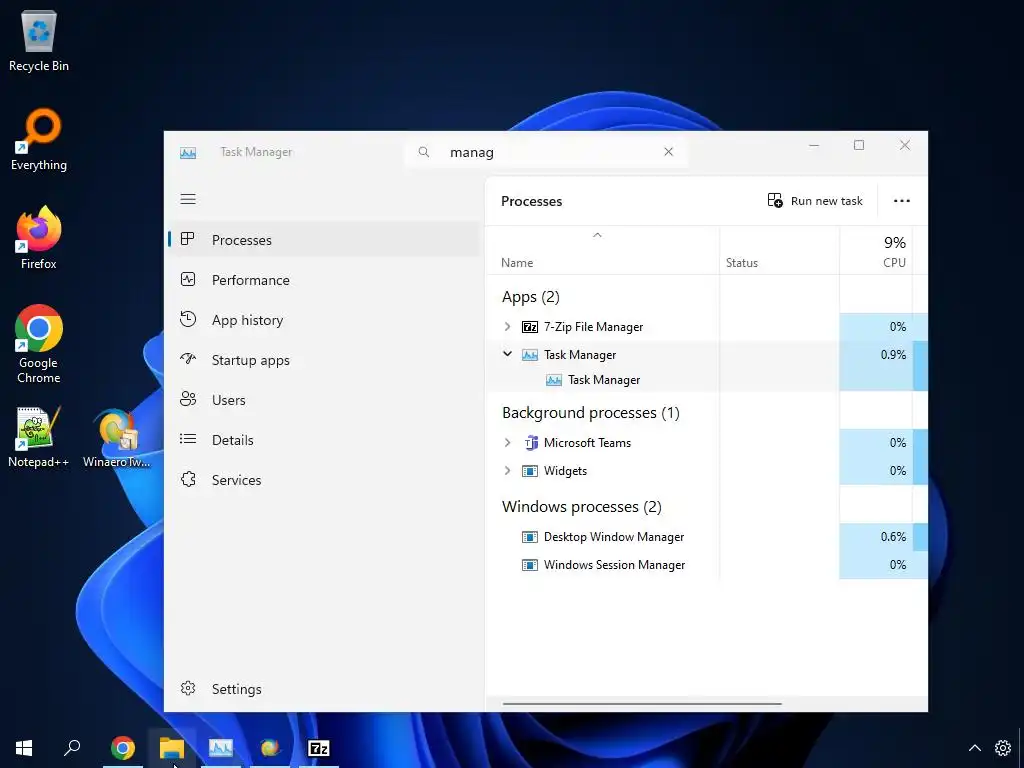This screenshot has height=768, width=1024.
Task: Expand the 7-Zip File Manager process
Action: (507, 327)
